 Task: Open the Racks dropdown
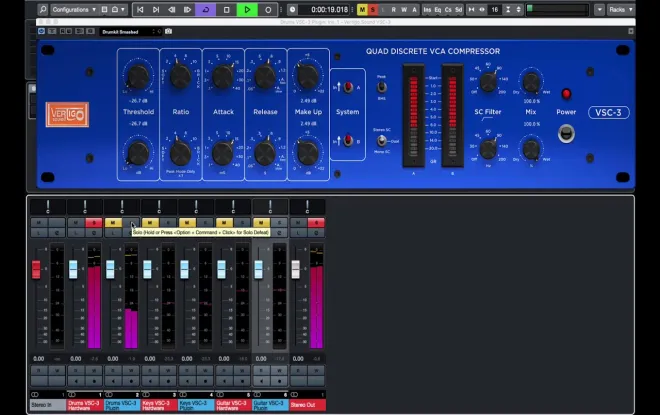point(620,9)
